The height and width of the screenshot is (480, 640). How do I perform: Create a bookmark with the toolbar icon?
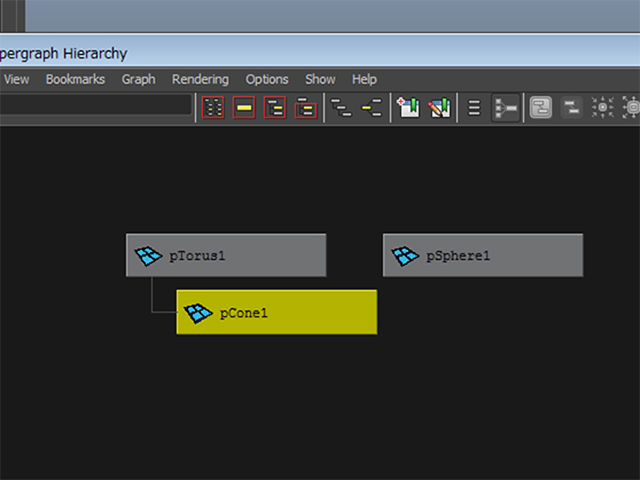(409, 108)
